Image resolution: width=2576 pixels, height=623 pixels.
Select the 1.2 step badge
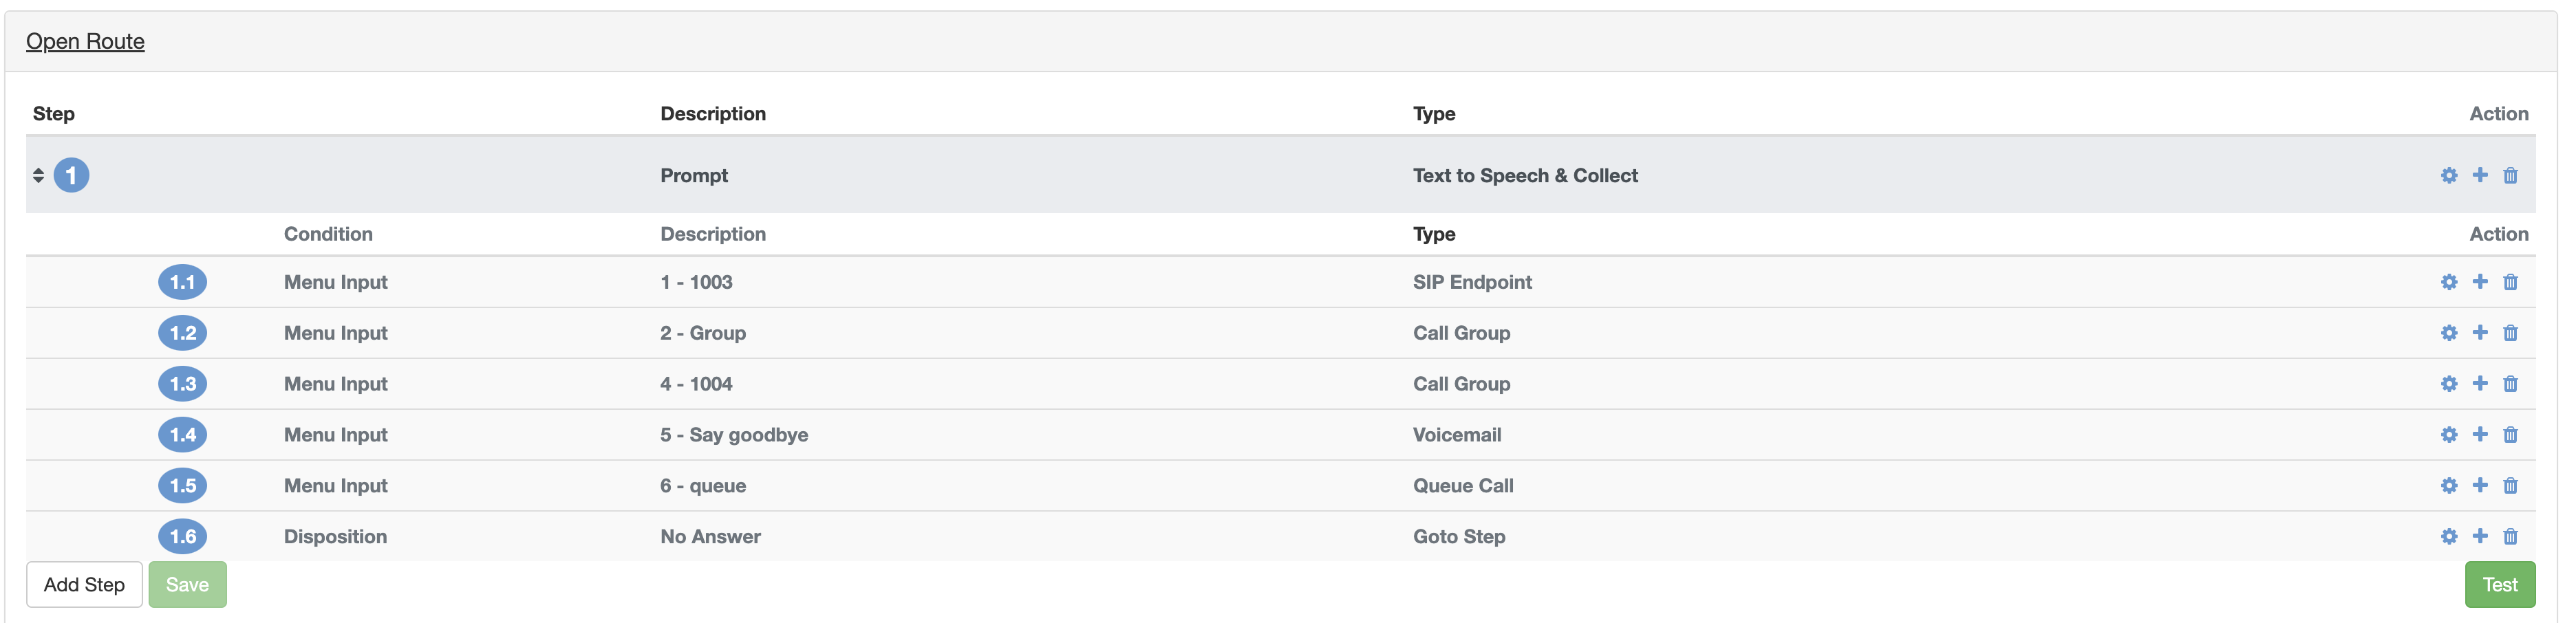(x=183, y=333)
